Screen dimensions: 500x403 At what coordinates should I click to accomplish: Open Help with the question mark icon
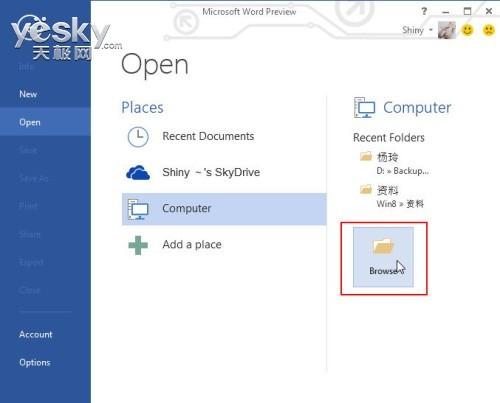tap(424, 11)
